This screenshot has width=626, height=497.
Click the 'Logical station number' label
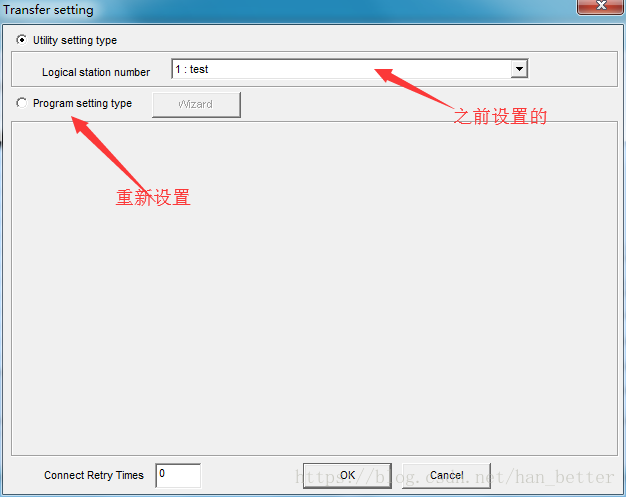click(x=96, y=72)
